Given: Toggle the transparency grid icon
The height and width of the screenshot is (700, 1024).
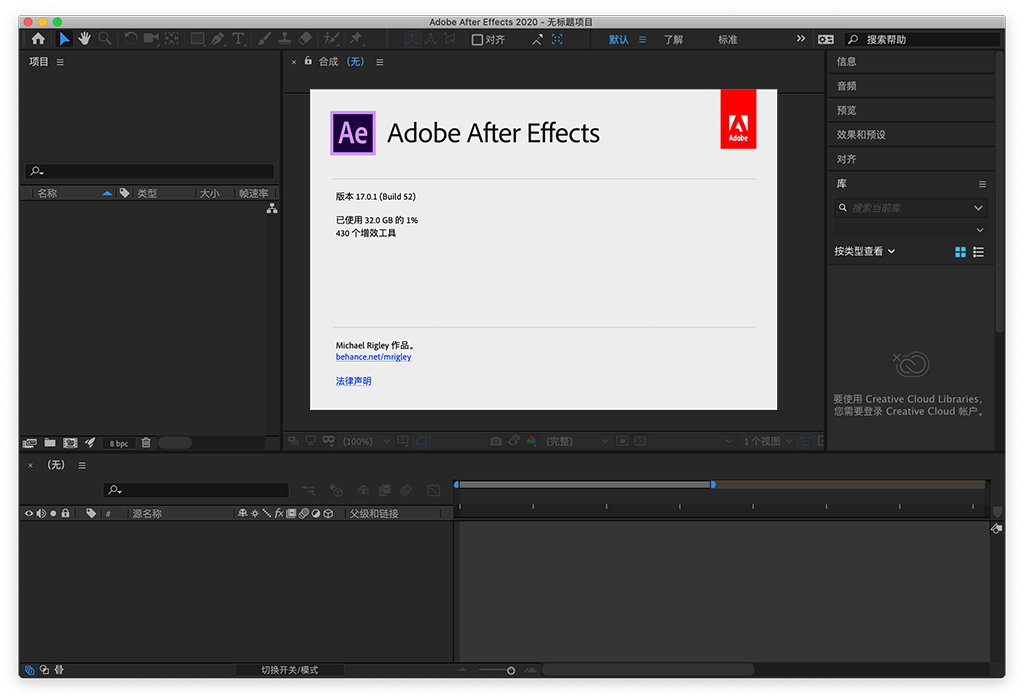Looking at the screenshot, I should 640,441.
